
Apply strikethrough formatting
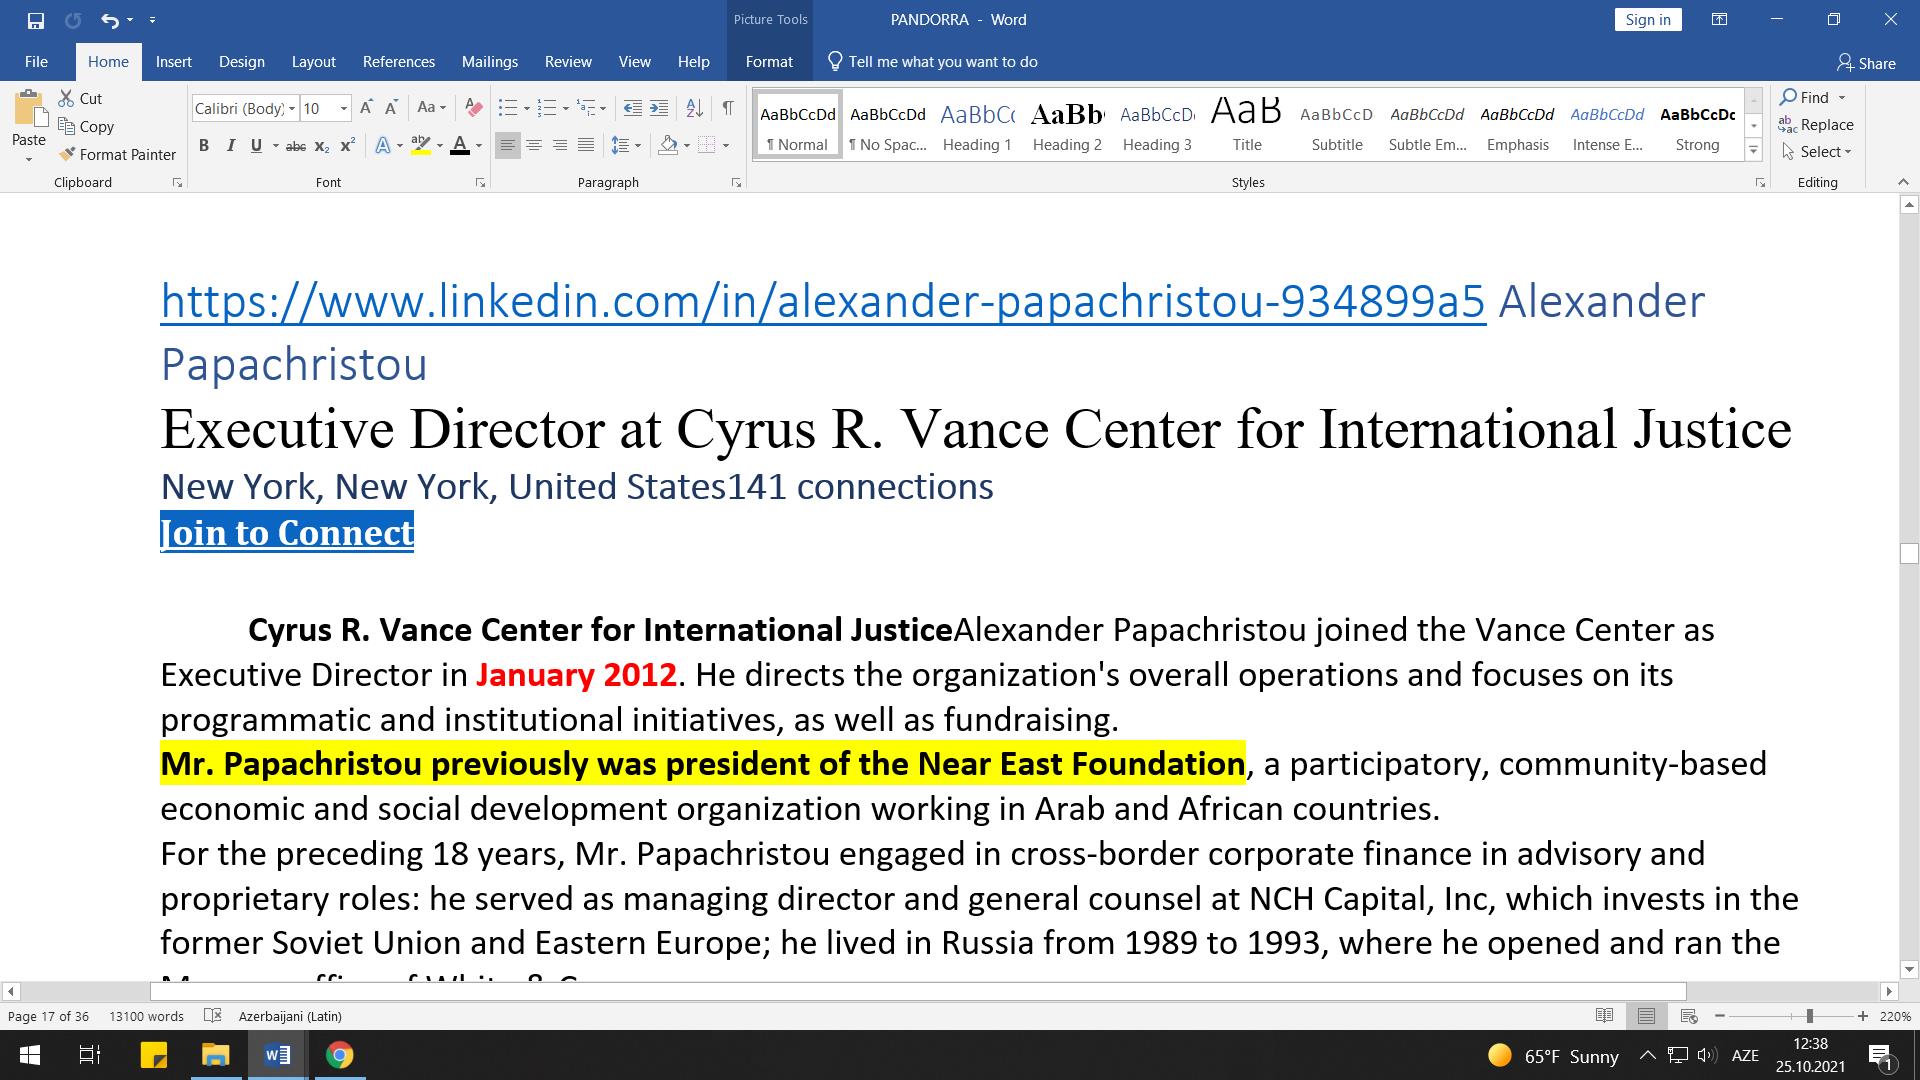[295, 146]
